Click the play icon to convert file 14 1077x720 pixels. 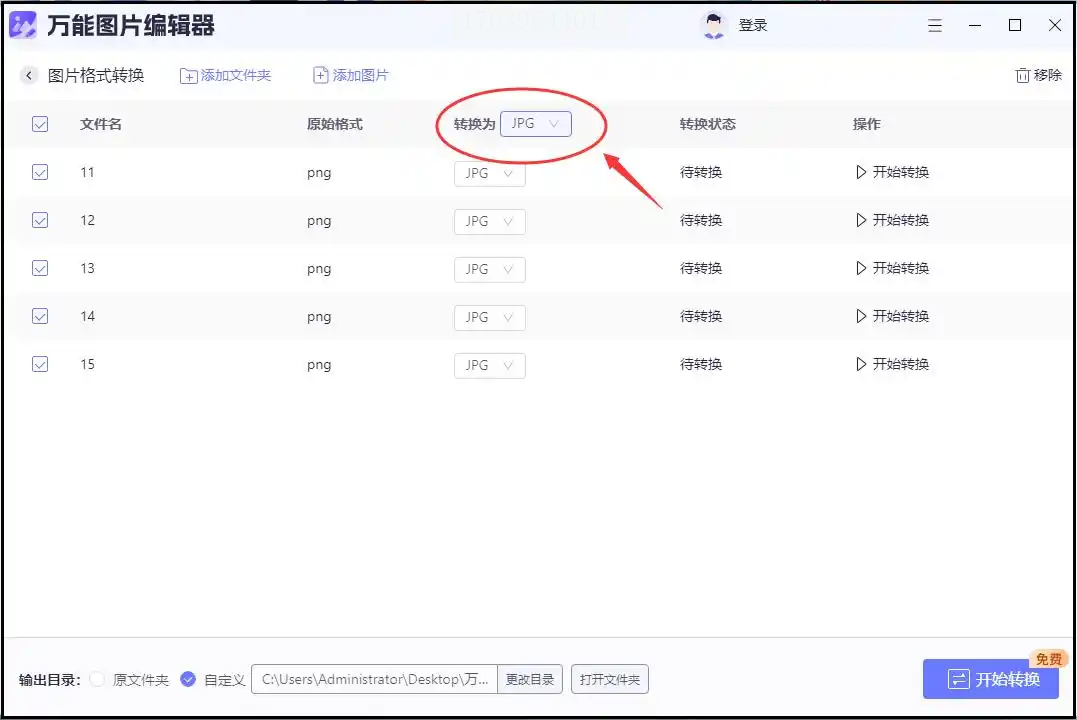pos(861,316)
